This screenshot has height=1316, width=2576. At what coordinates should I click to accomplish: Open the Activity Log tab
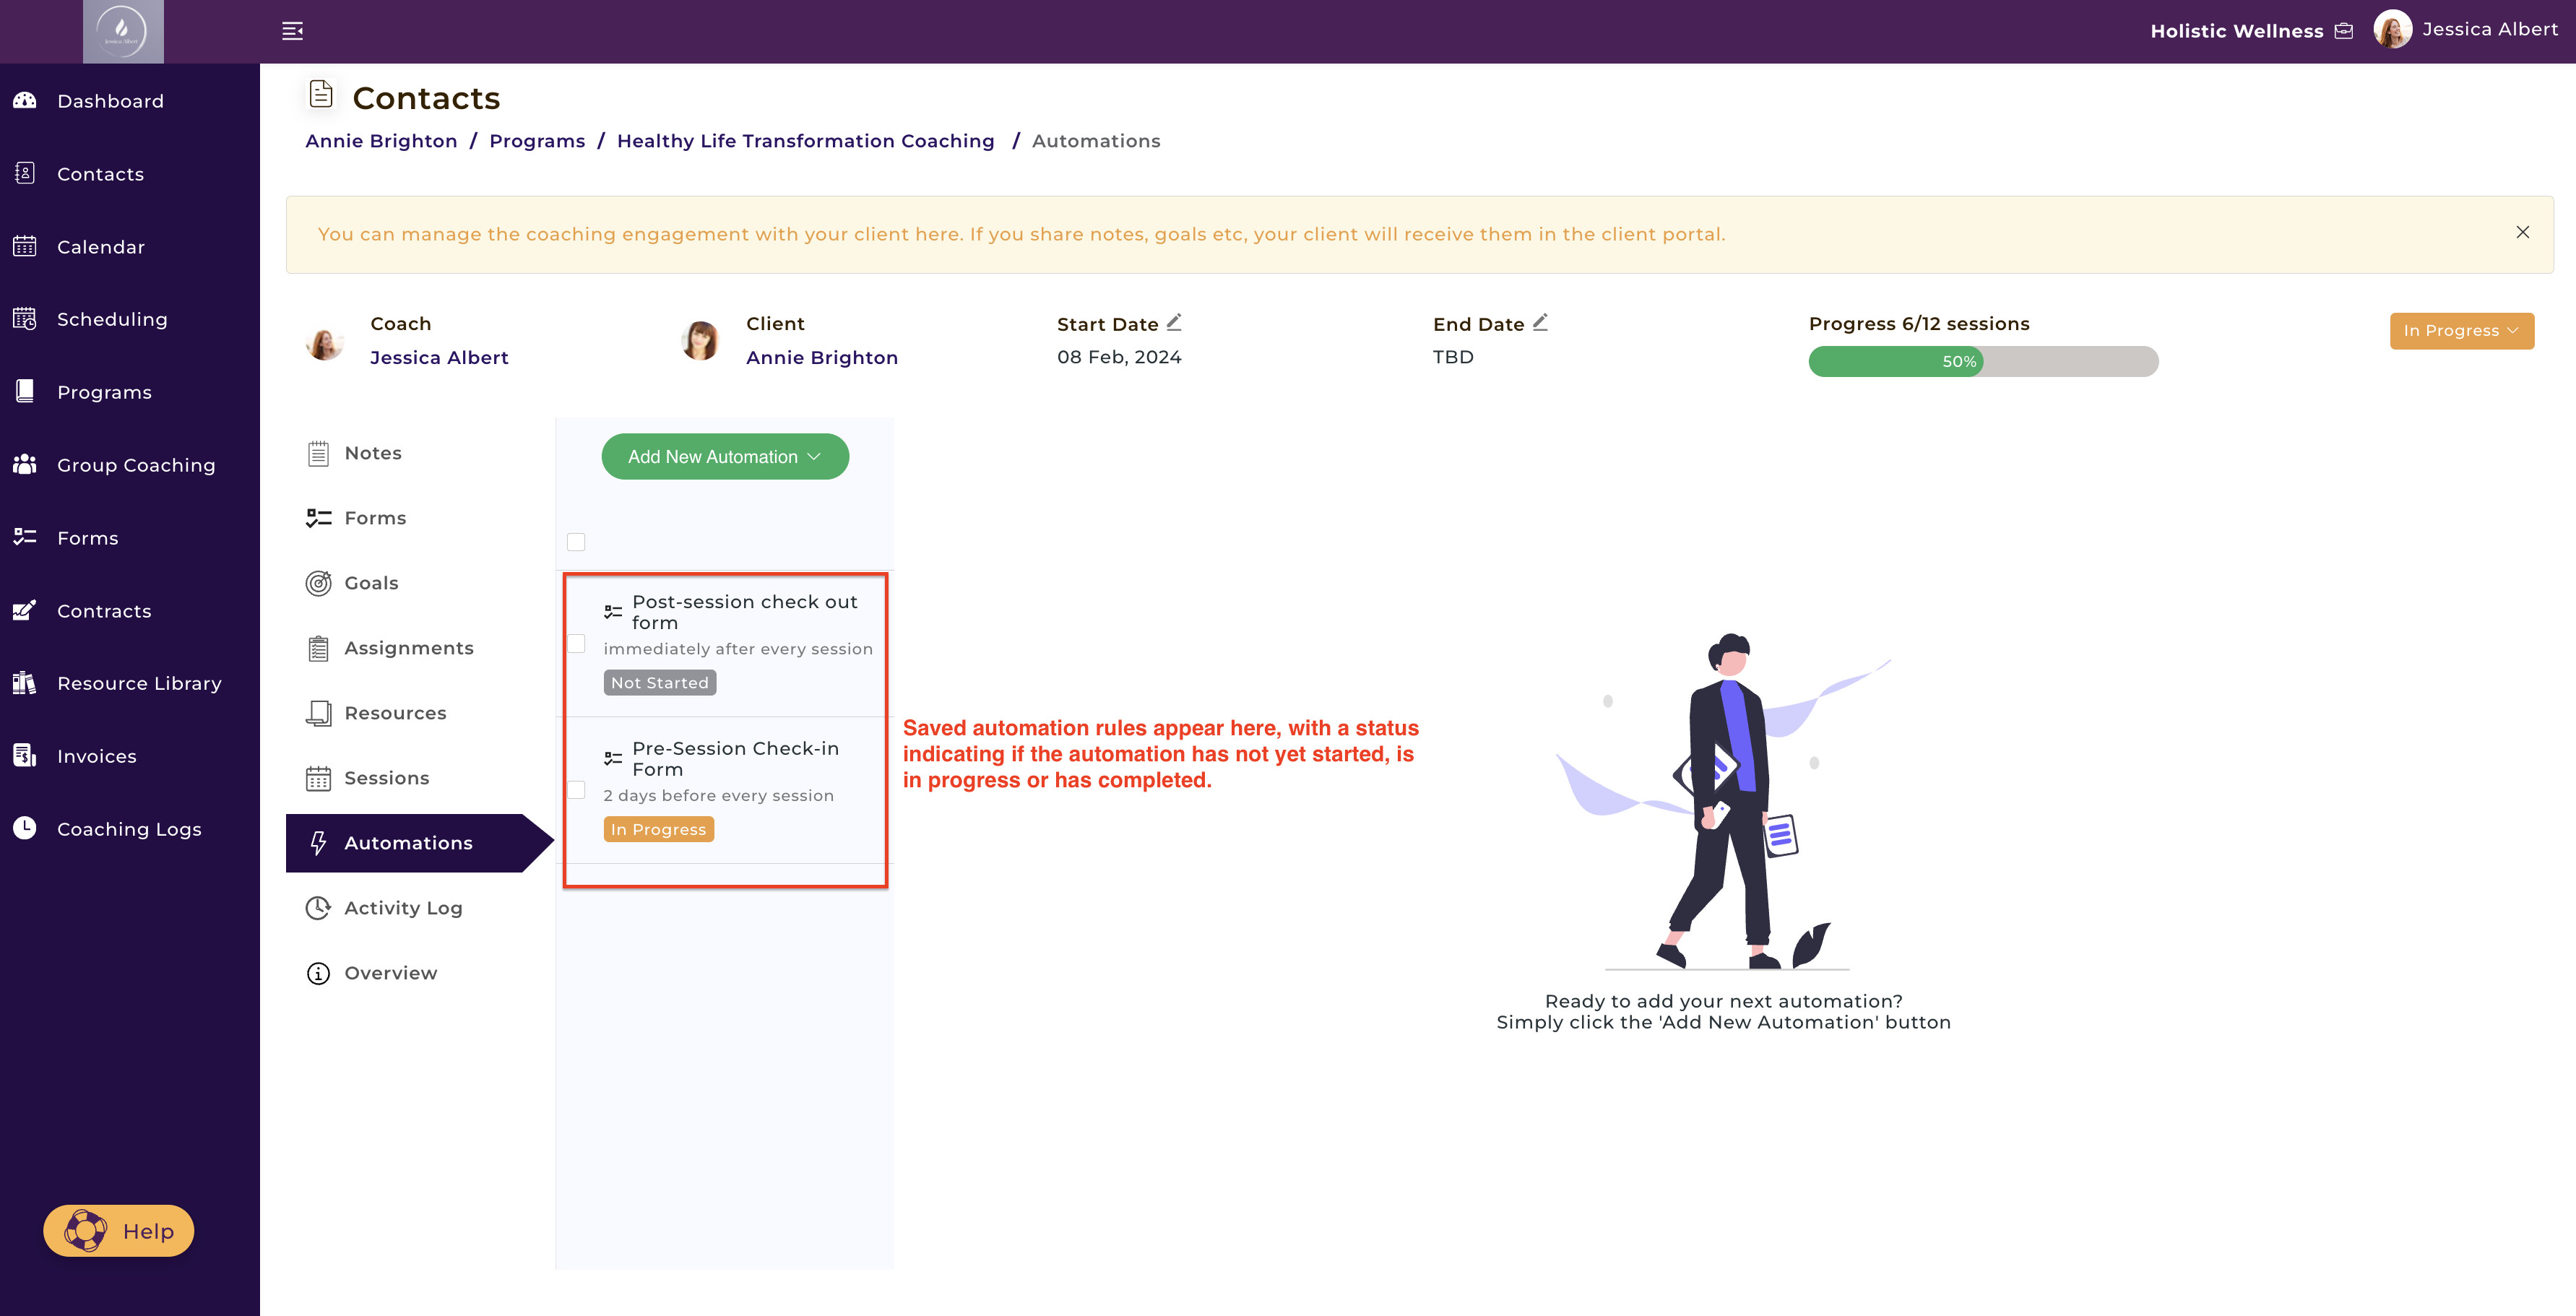[403, 908]
